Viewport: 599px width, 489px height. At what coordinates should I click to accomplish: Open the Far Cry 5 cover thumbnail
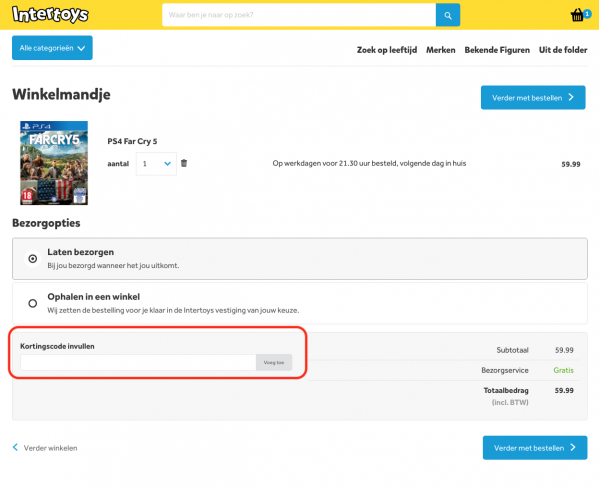[54, 163]
